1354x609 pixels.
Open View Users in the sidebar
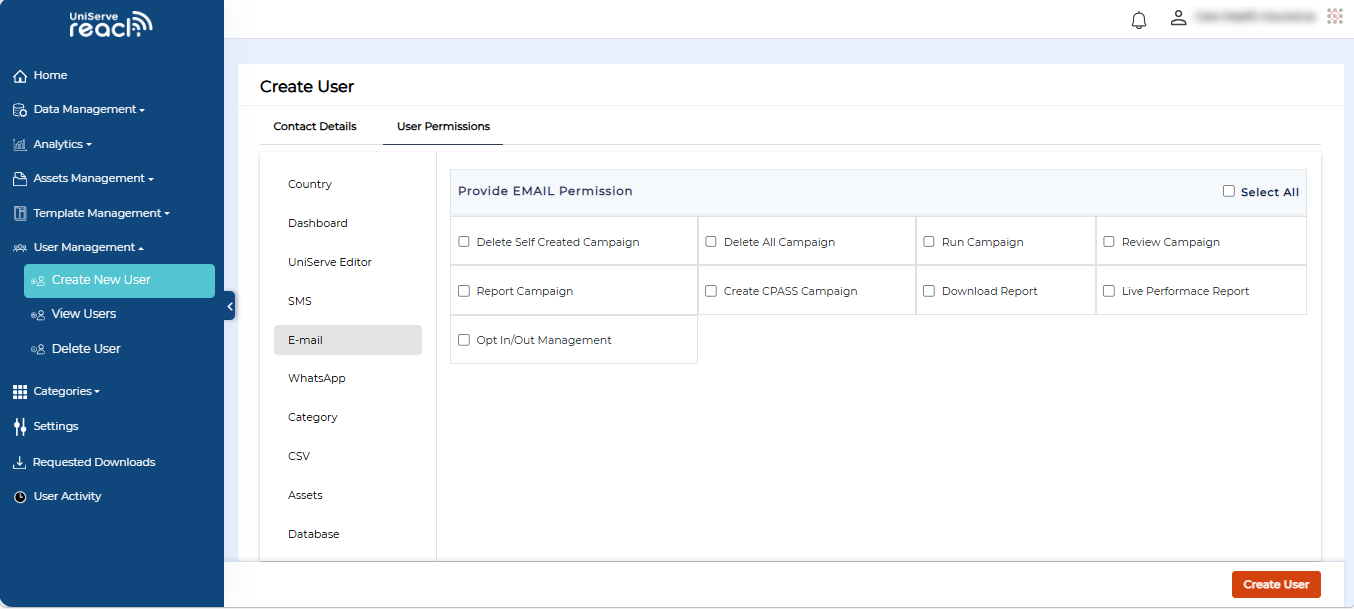(x=84, y=314)
